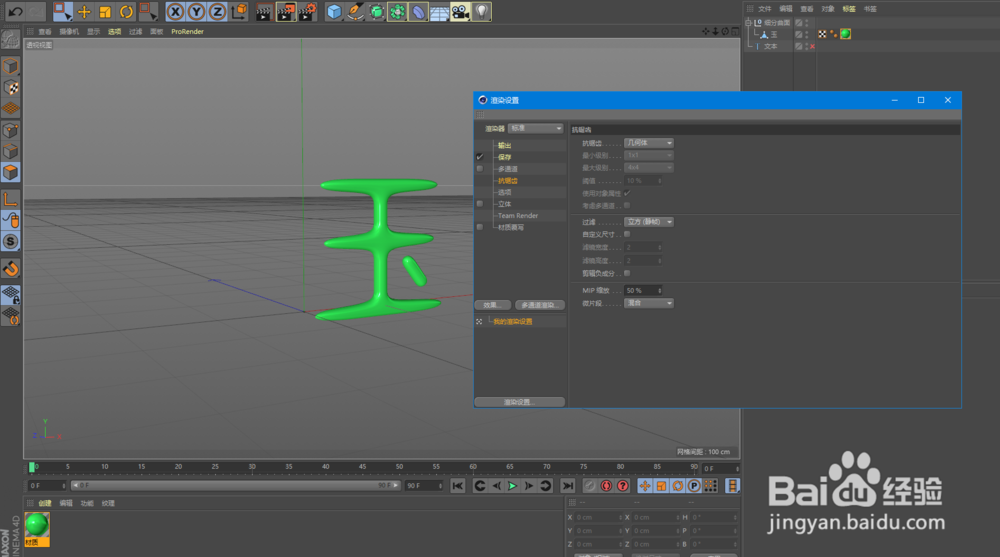Select 我的渲染设置 preset entry
The width and height of the screenshot is (1000, 557).
coord(513,322)
